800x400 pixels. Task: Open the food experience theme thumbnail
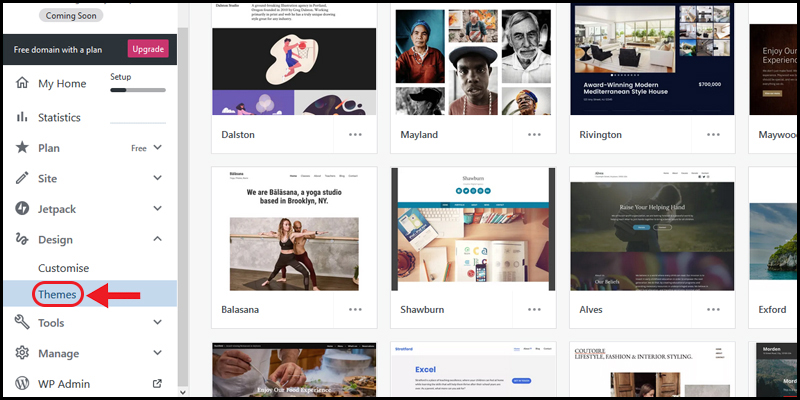[x=294, y=370]
